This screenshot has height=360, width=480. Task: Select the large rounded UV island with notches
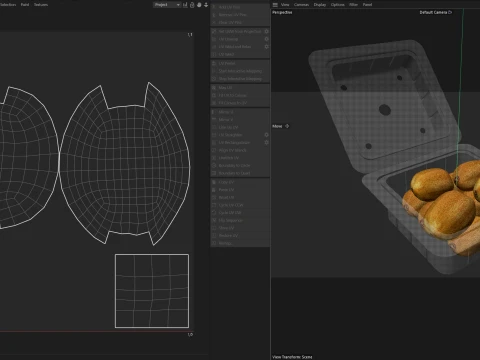125,164
